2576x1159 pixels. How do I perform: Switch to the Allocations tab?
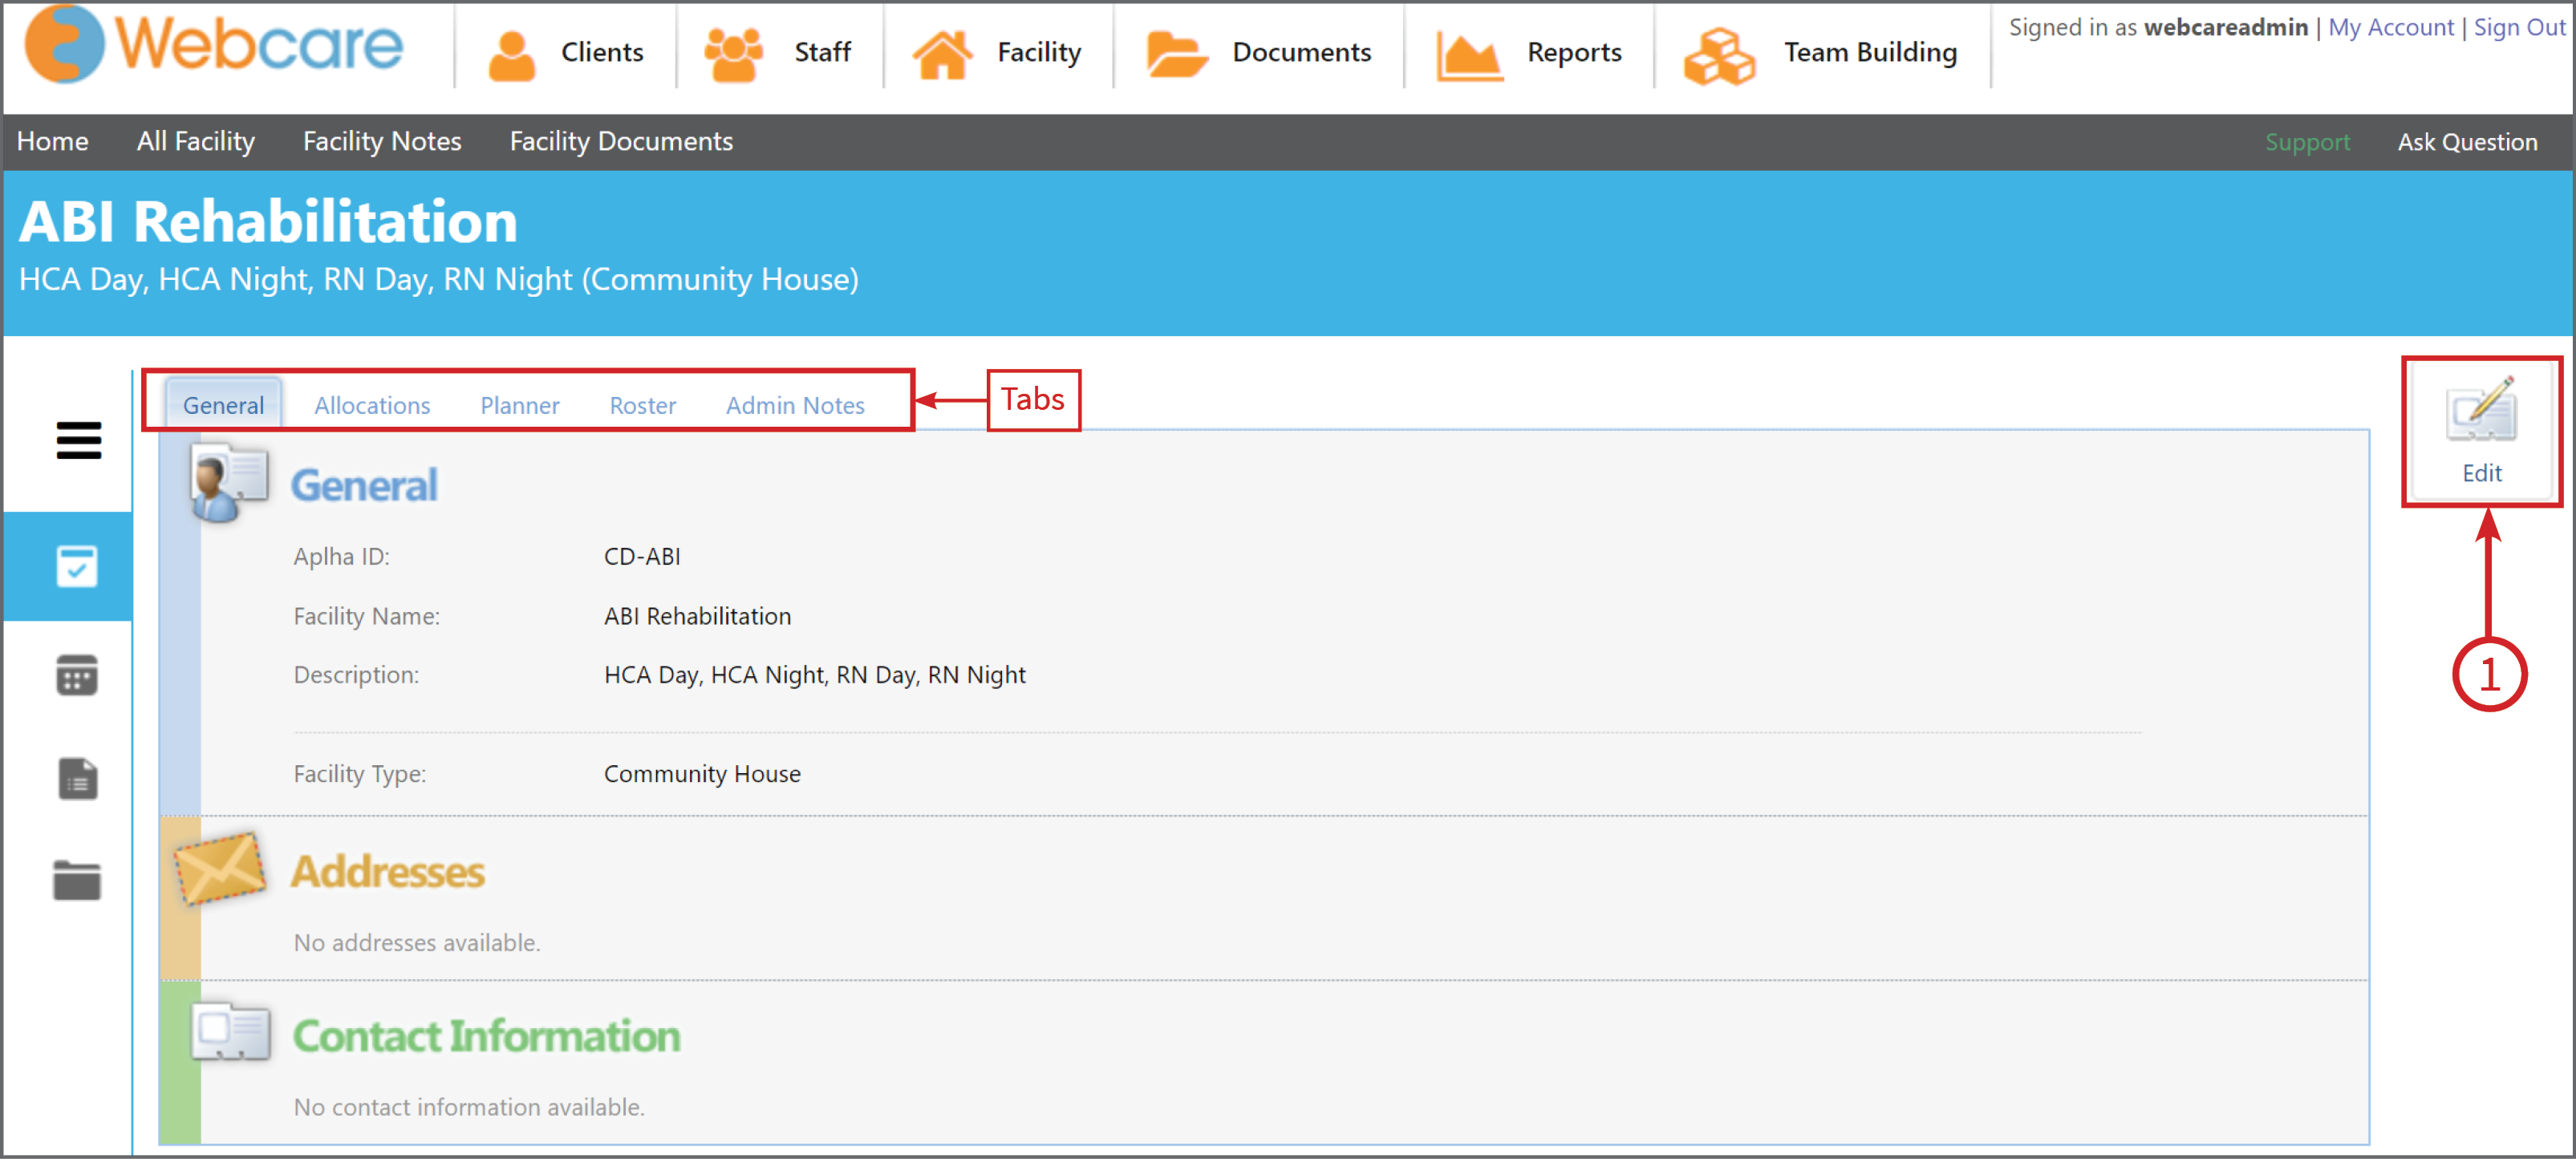(371, 405)
